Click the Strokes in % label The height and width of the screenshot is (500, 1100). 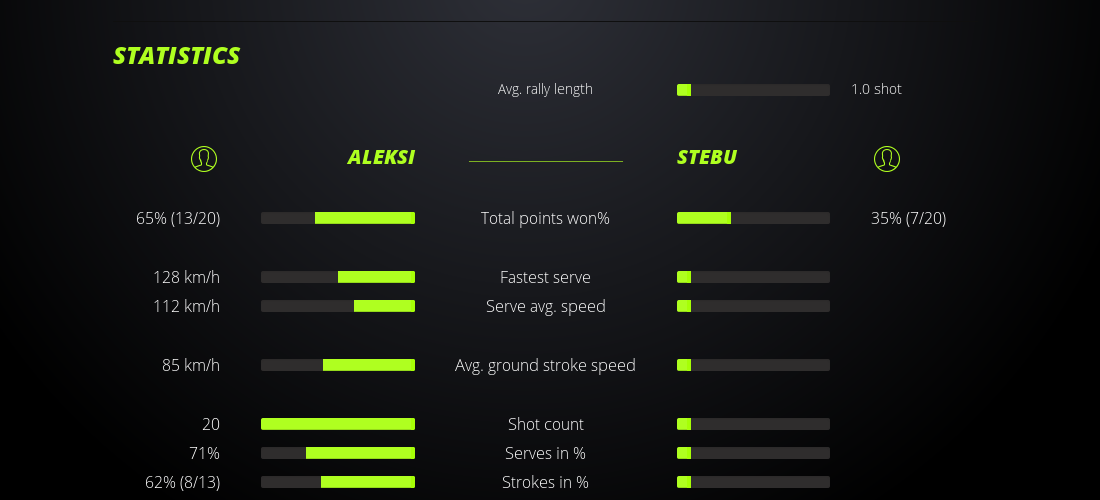pos(545,482)
